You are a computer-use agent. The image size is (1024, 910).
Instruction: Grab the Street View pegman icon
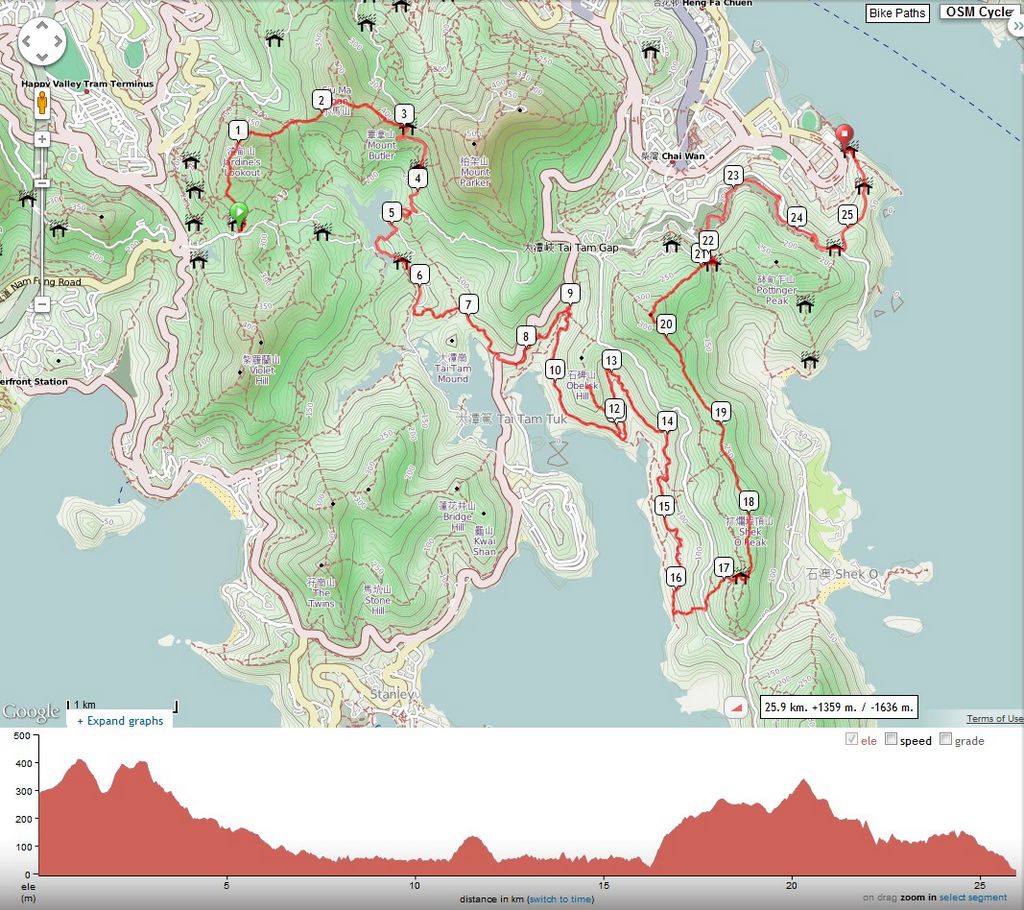pos(42,104)
